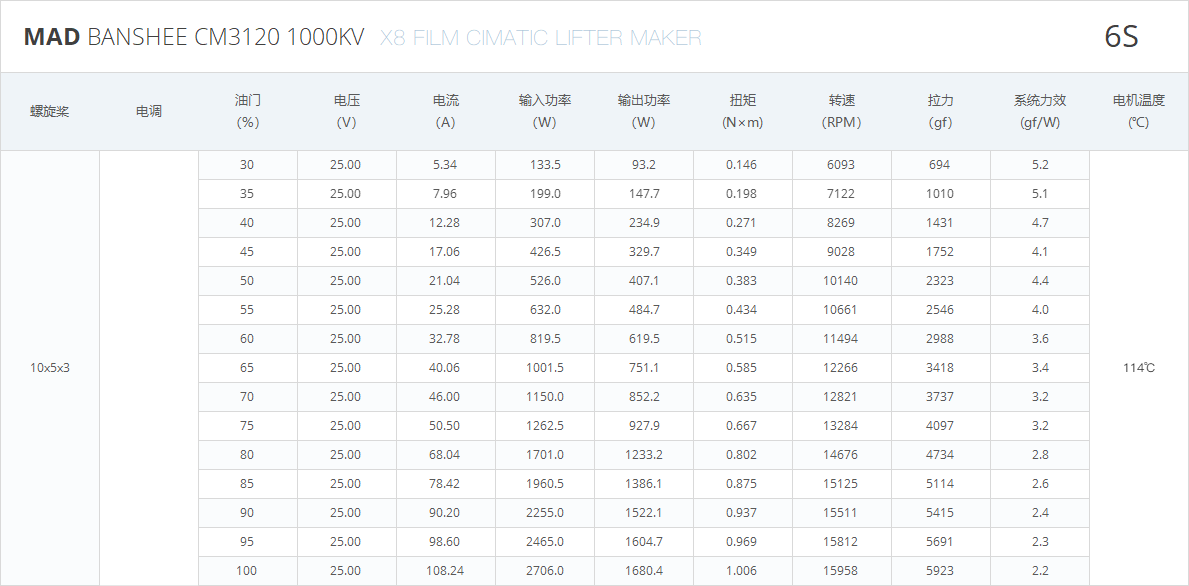1189x586 pixels.
Task: Click input power value 1960.5
Action: (x=544, y=484)
